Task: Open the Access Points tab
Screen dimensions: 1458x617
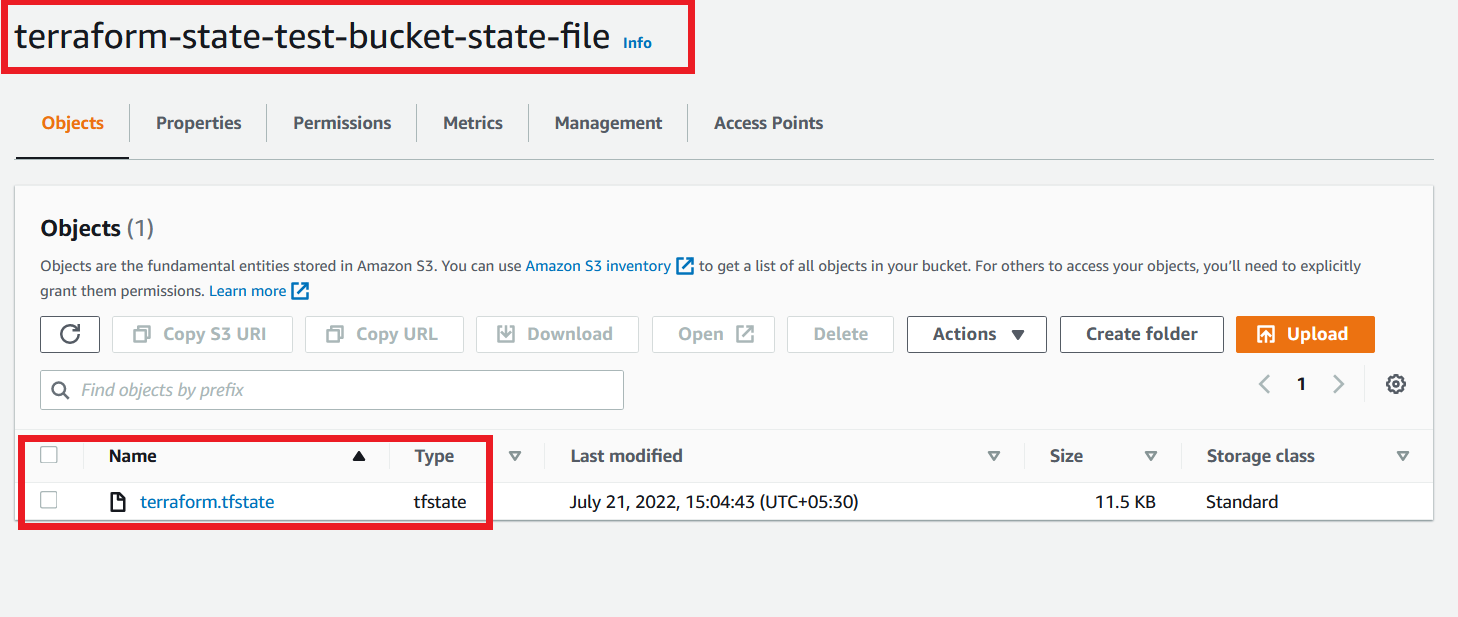Action: (768, 123)
